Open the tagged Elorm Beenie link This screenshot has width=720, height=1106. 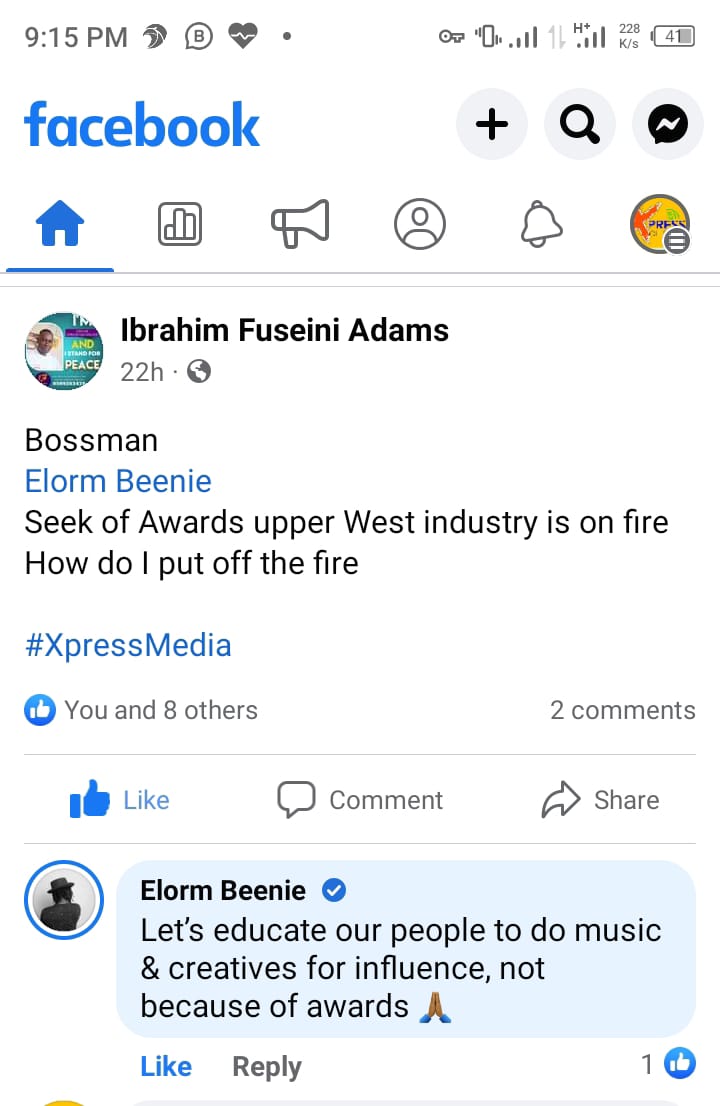[118, 481]
